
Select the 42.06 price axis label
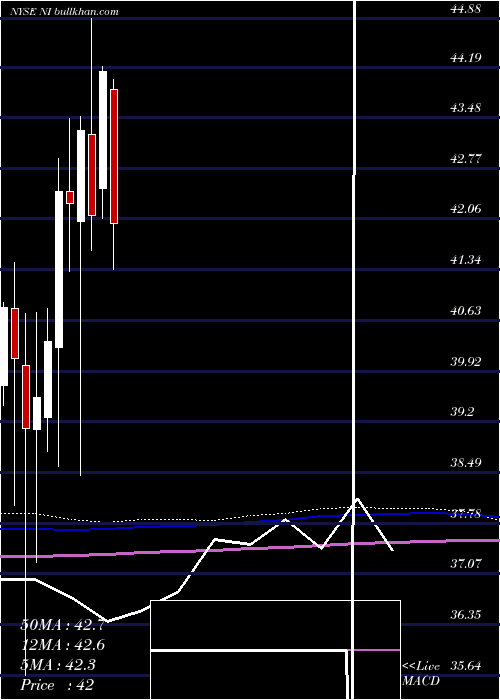point(466,208)
